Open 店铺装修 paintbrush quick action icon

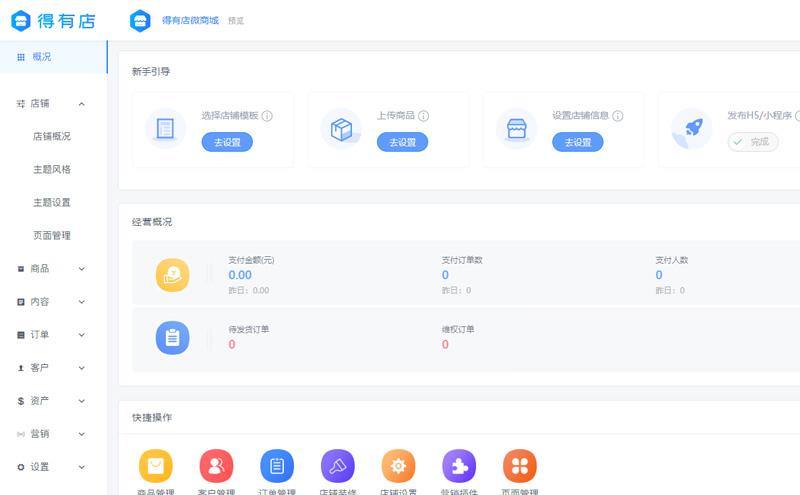[338, 466]
